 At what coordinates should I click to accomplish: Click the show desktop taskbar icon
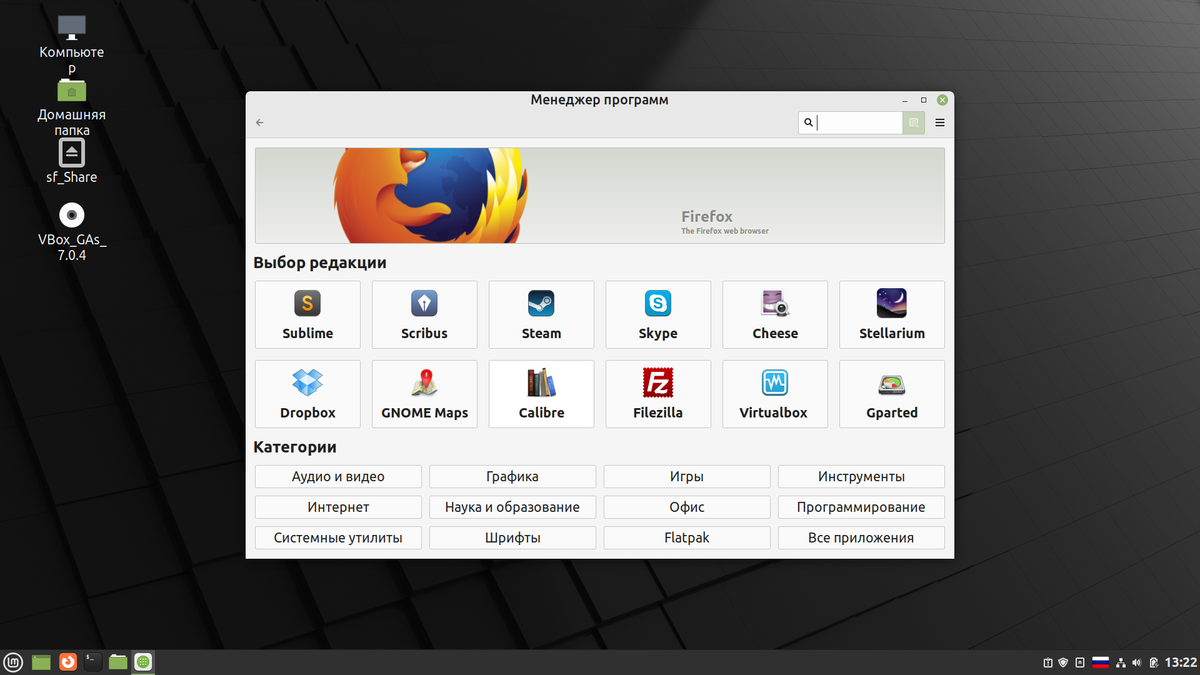point(41,661)
